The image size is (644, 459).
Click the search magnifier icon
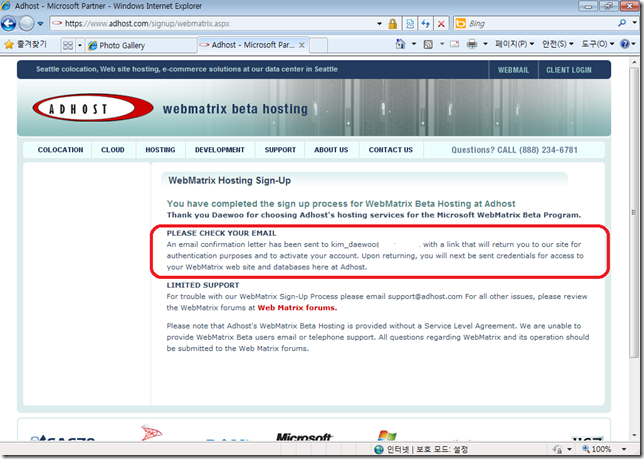tap(622, 23)
